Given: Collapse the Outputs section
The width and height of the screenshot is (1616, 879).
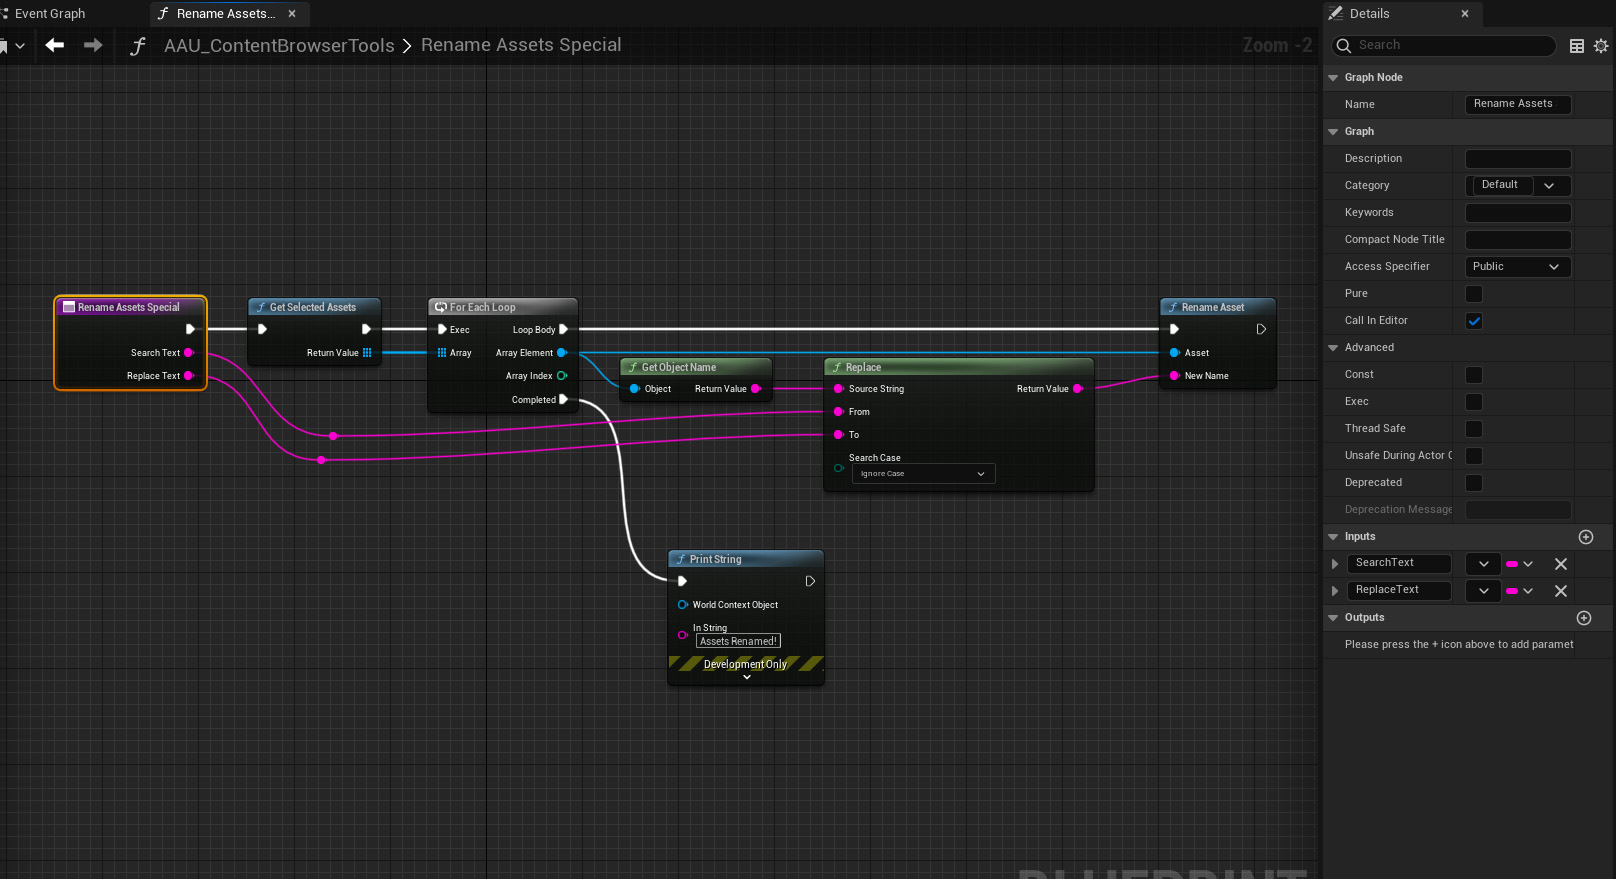Looking at the screenshot, I should (x=1333, y=617).
